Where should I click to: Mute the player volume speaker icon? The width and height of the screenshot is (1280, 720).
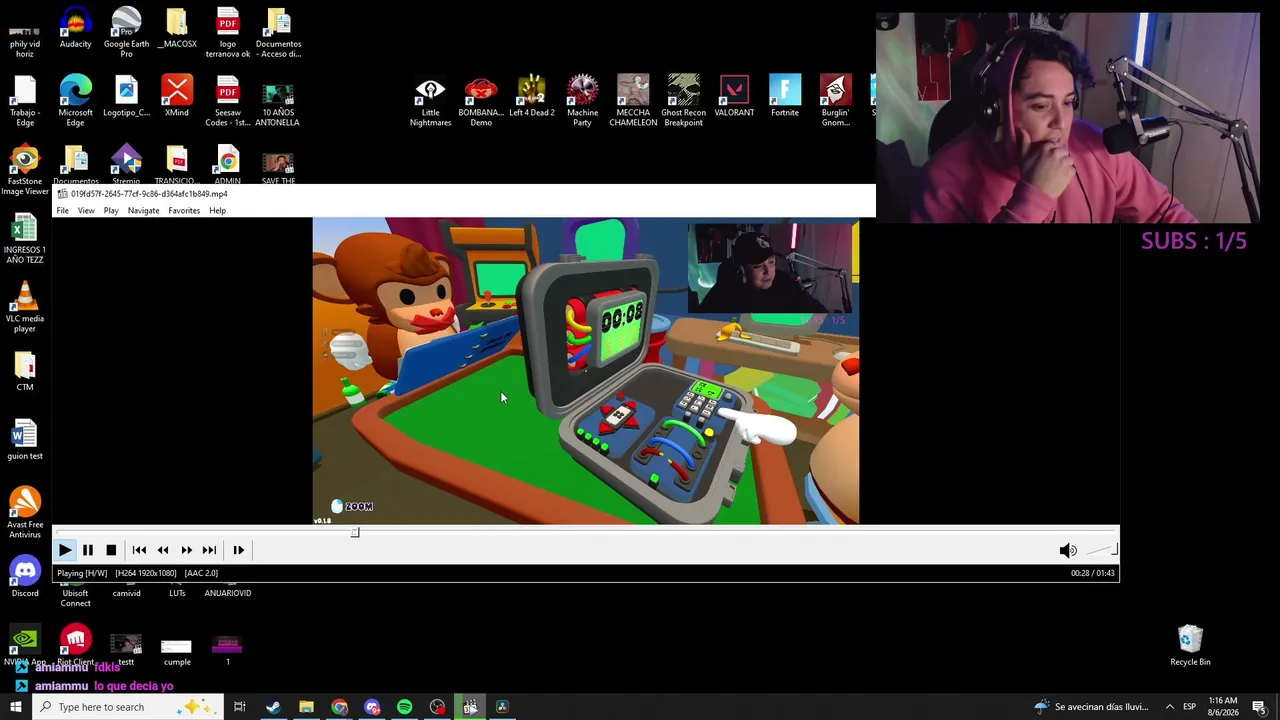[1068, 550]
